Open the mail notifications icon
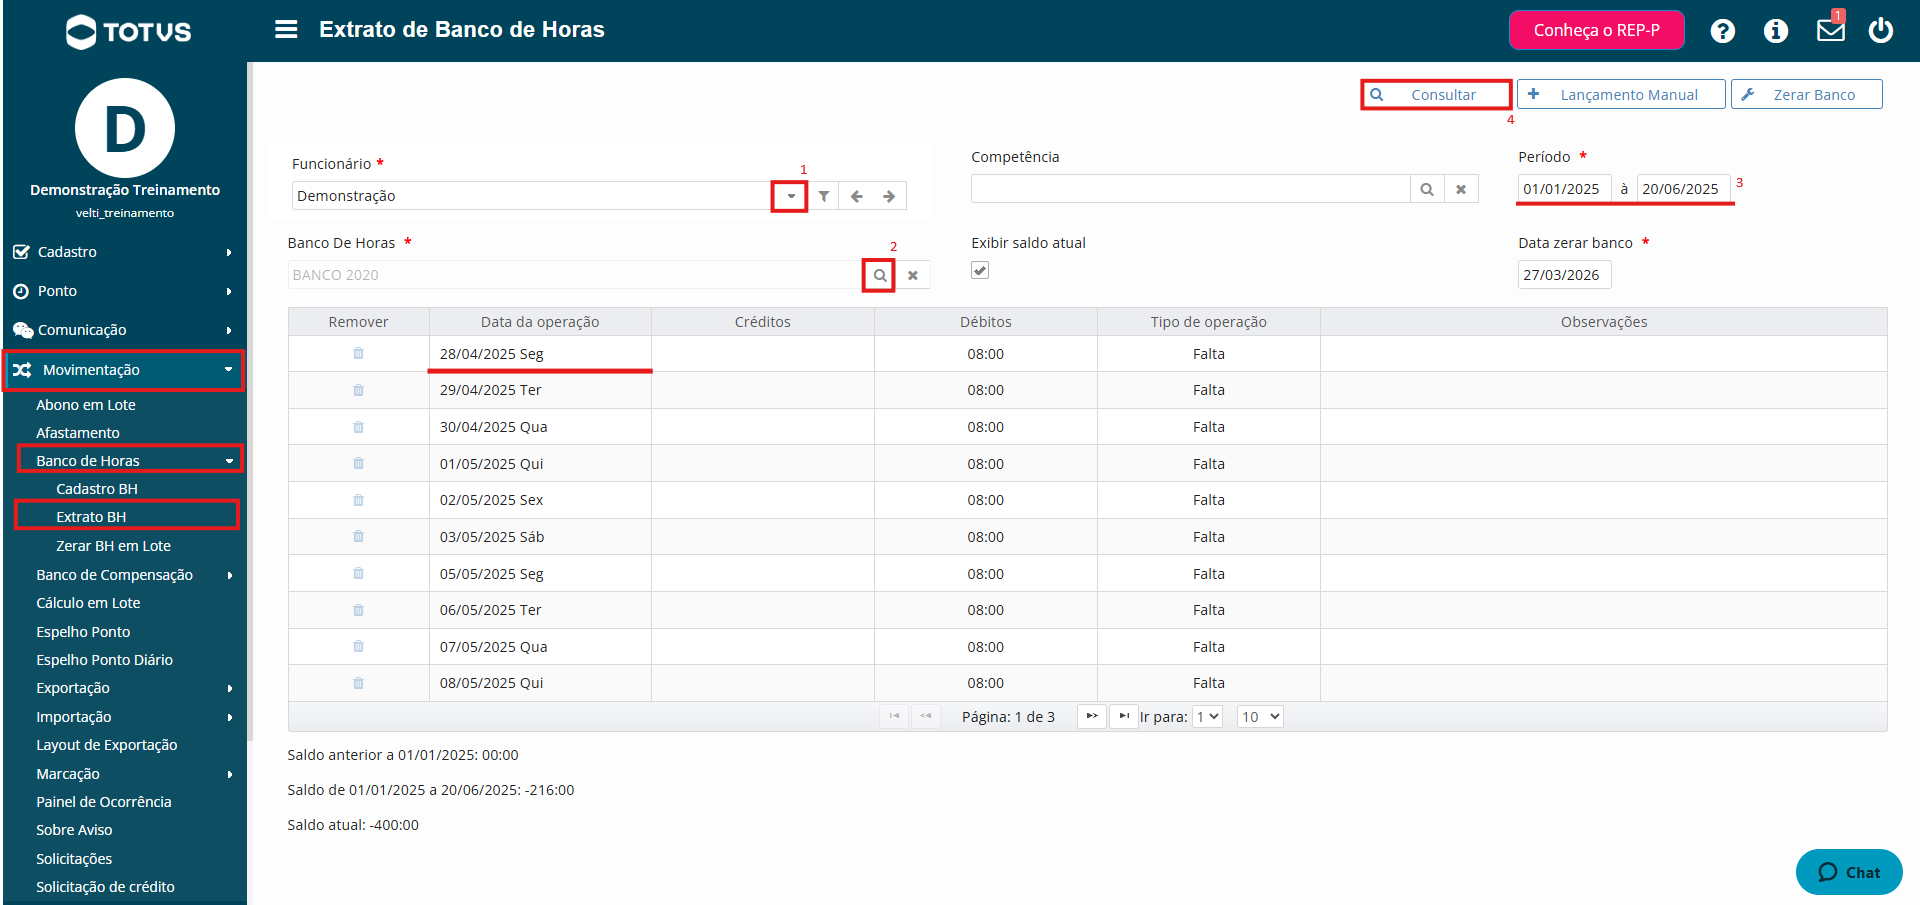This screenshot has width=1920, height=905. (x=1831, y=30)
